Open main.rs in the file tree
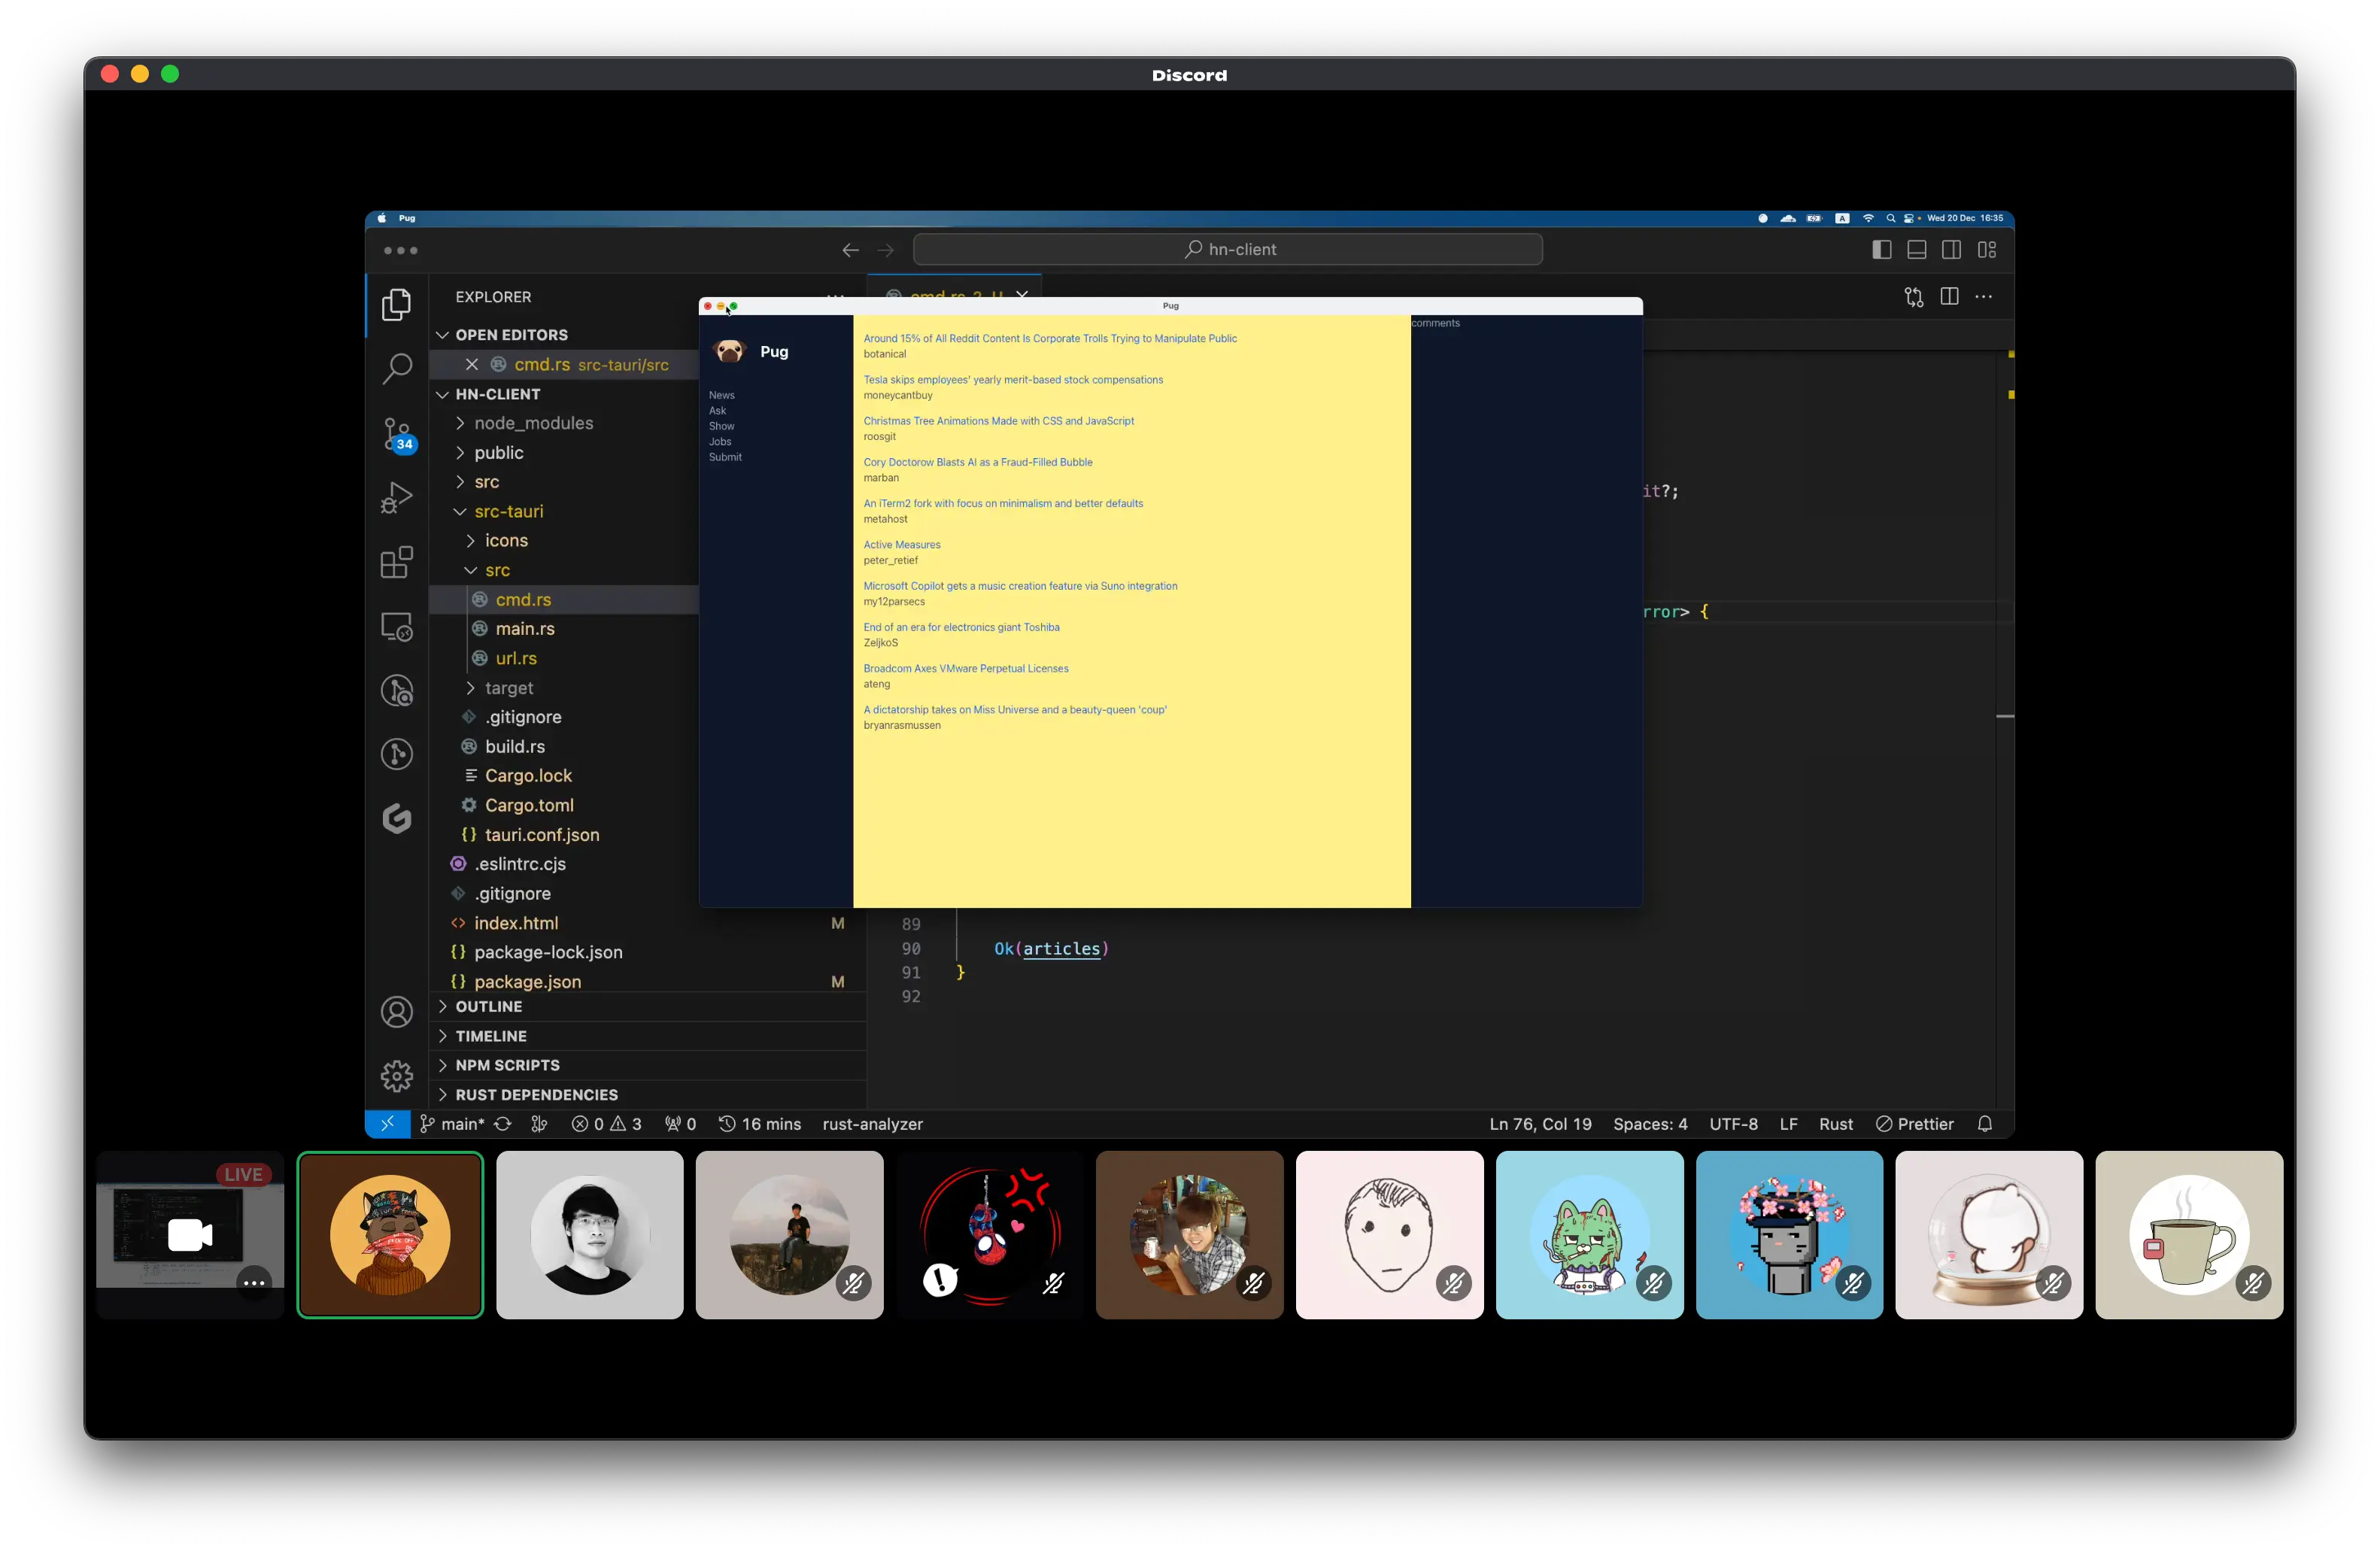This screenshot has width=2380, height=1551. pyautogui.click(x=525, y=629)
